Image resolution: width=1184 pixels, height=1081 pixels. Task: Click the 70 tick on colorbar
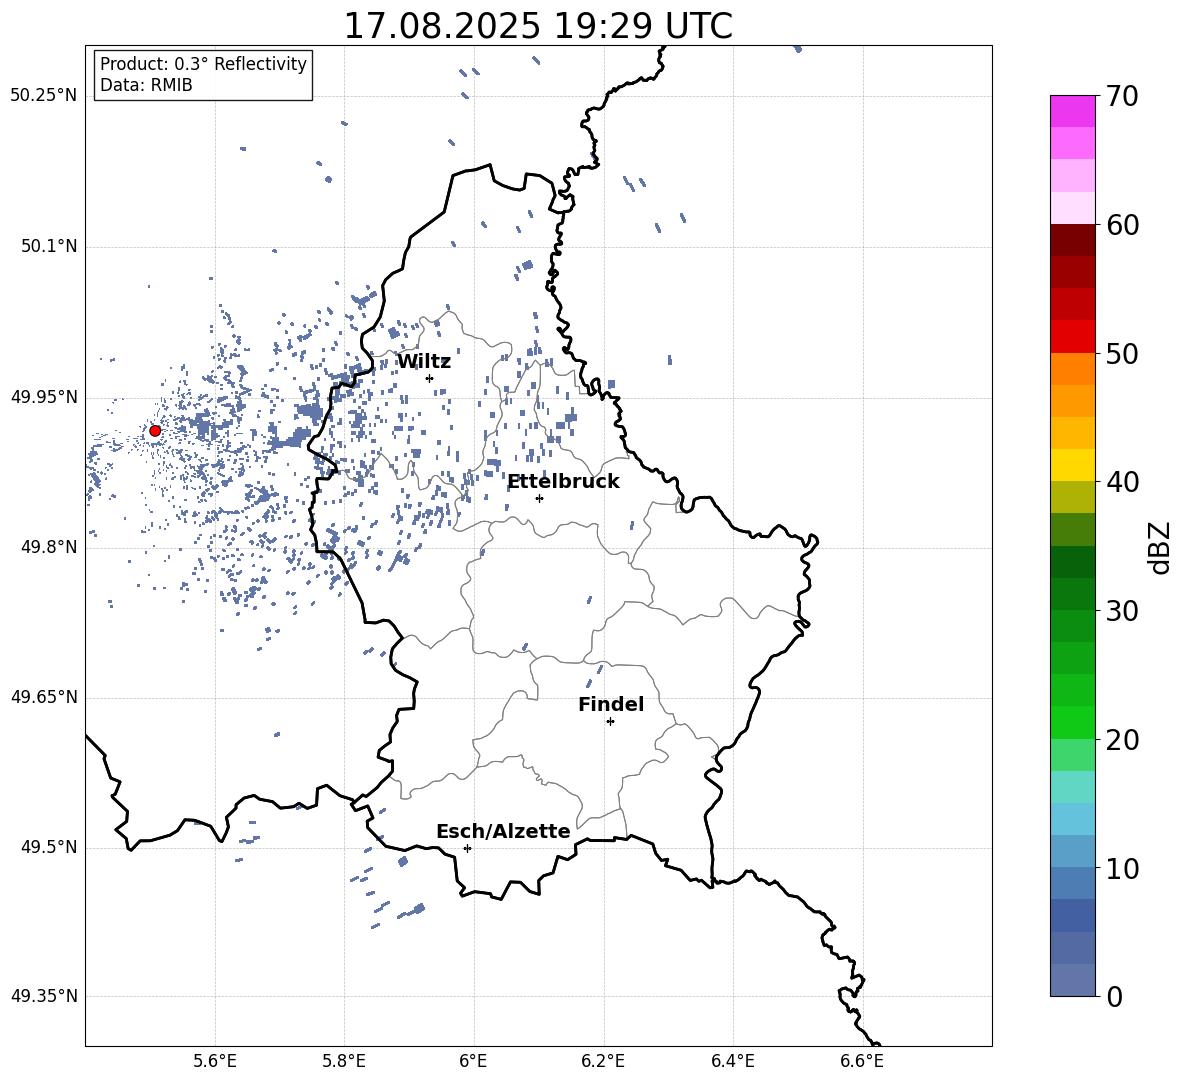coord(1122,96)
